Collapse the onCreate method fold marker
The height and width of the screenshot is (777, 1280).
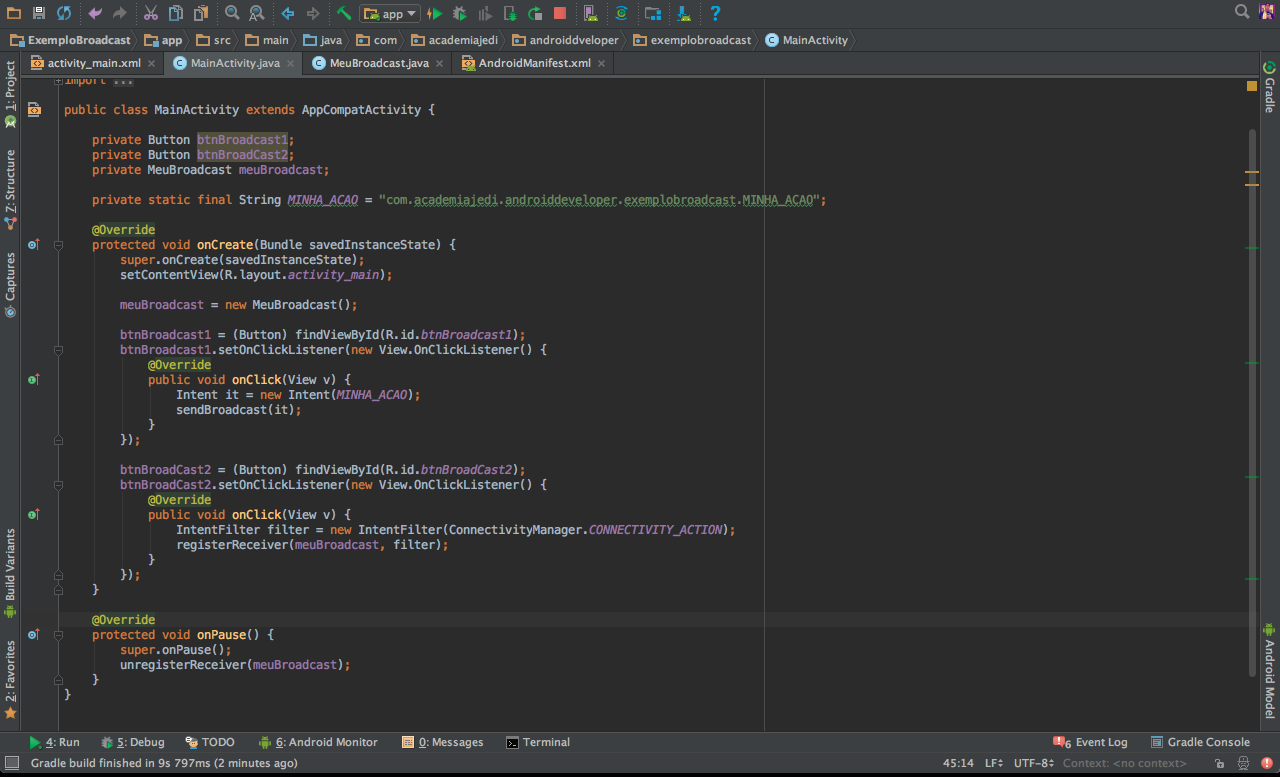(58, 245)
